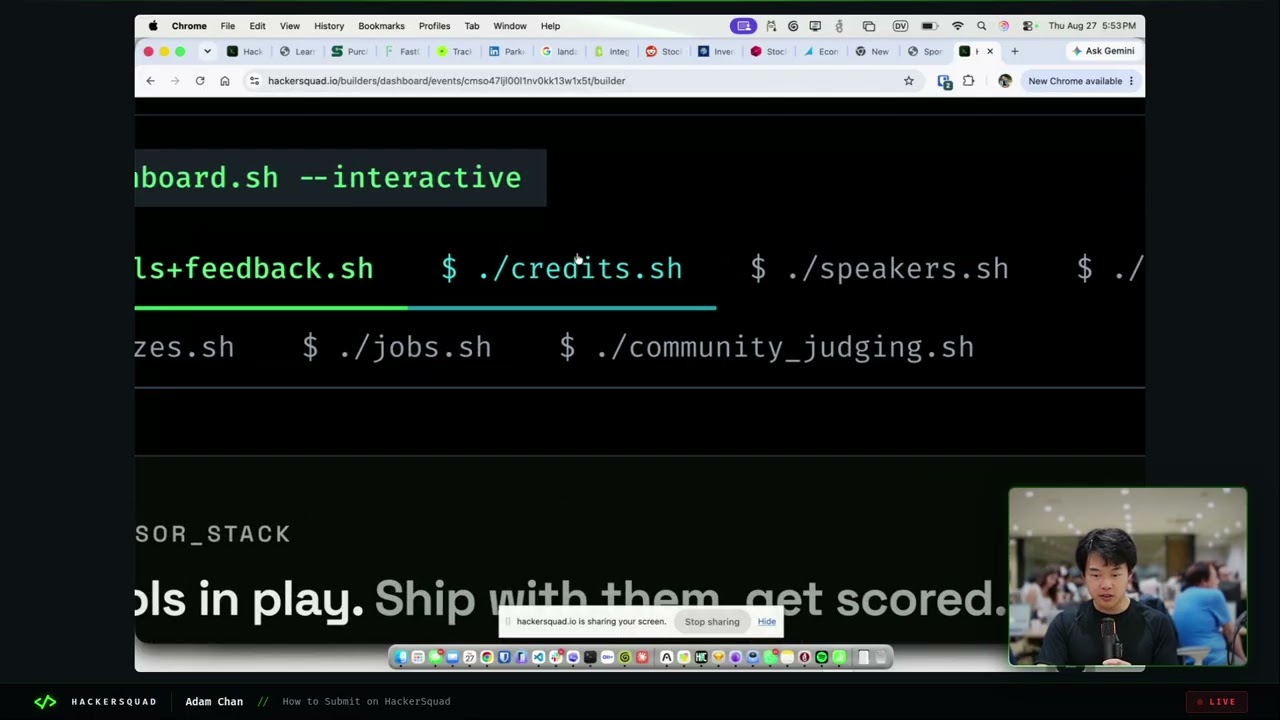Open the Chrome profile avatar

[1004, 81]
